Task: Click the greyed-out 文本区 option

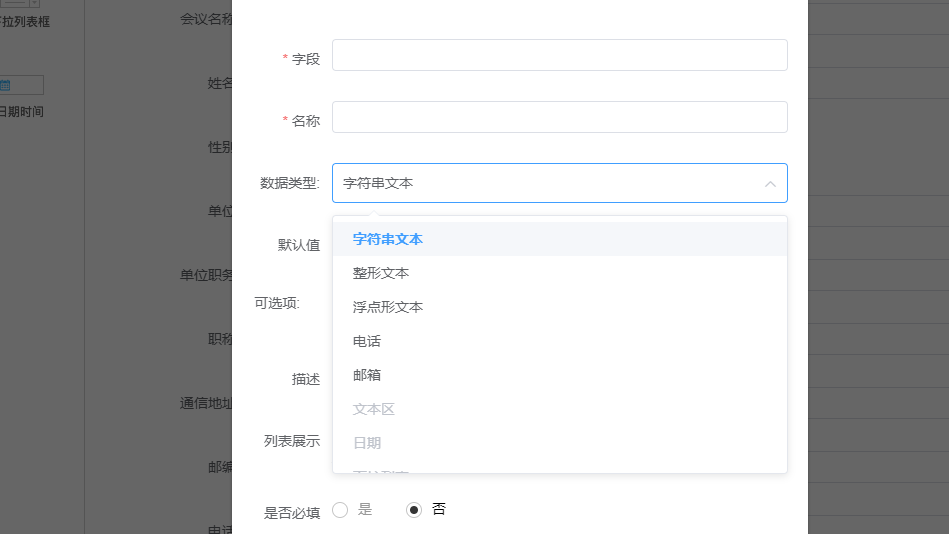Action: tap(374, 409)
